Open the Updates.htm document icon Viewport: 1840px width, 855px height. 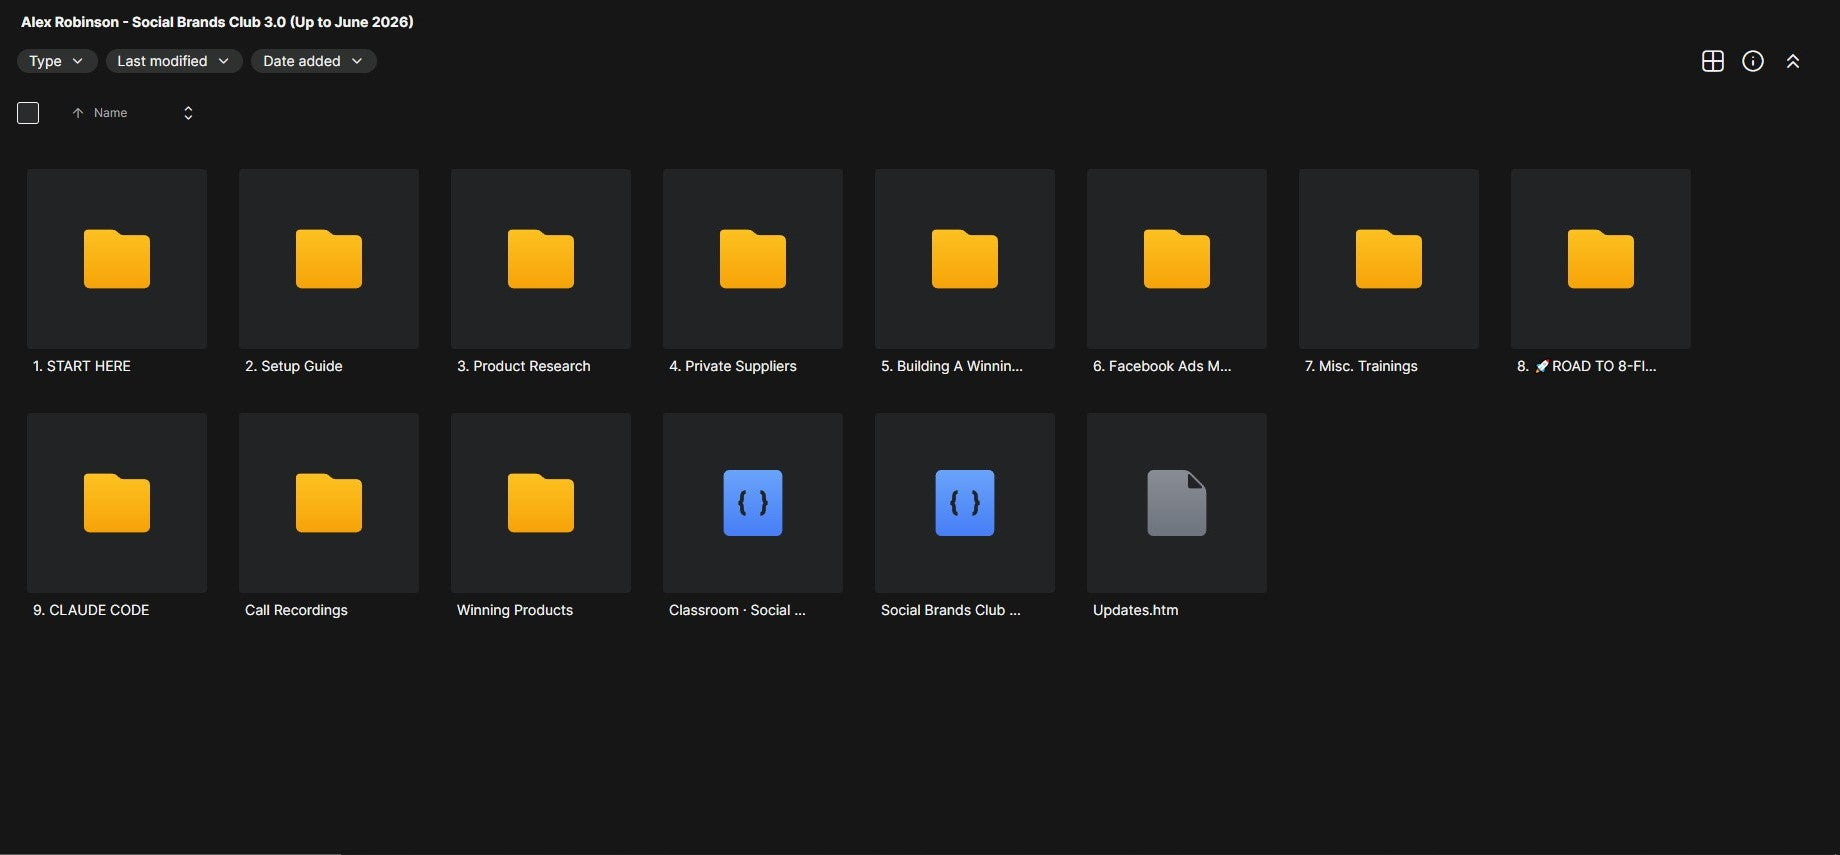(1177, 503)
